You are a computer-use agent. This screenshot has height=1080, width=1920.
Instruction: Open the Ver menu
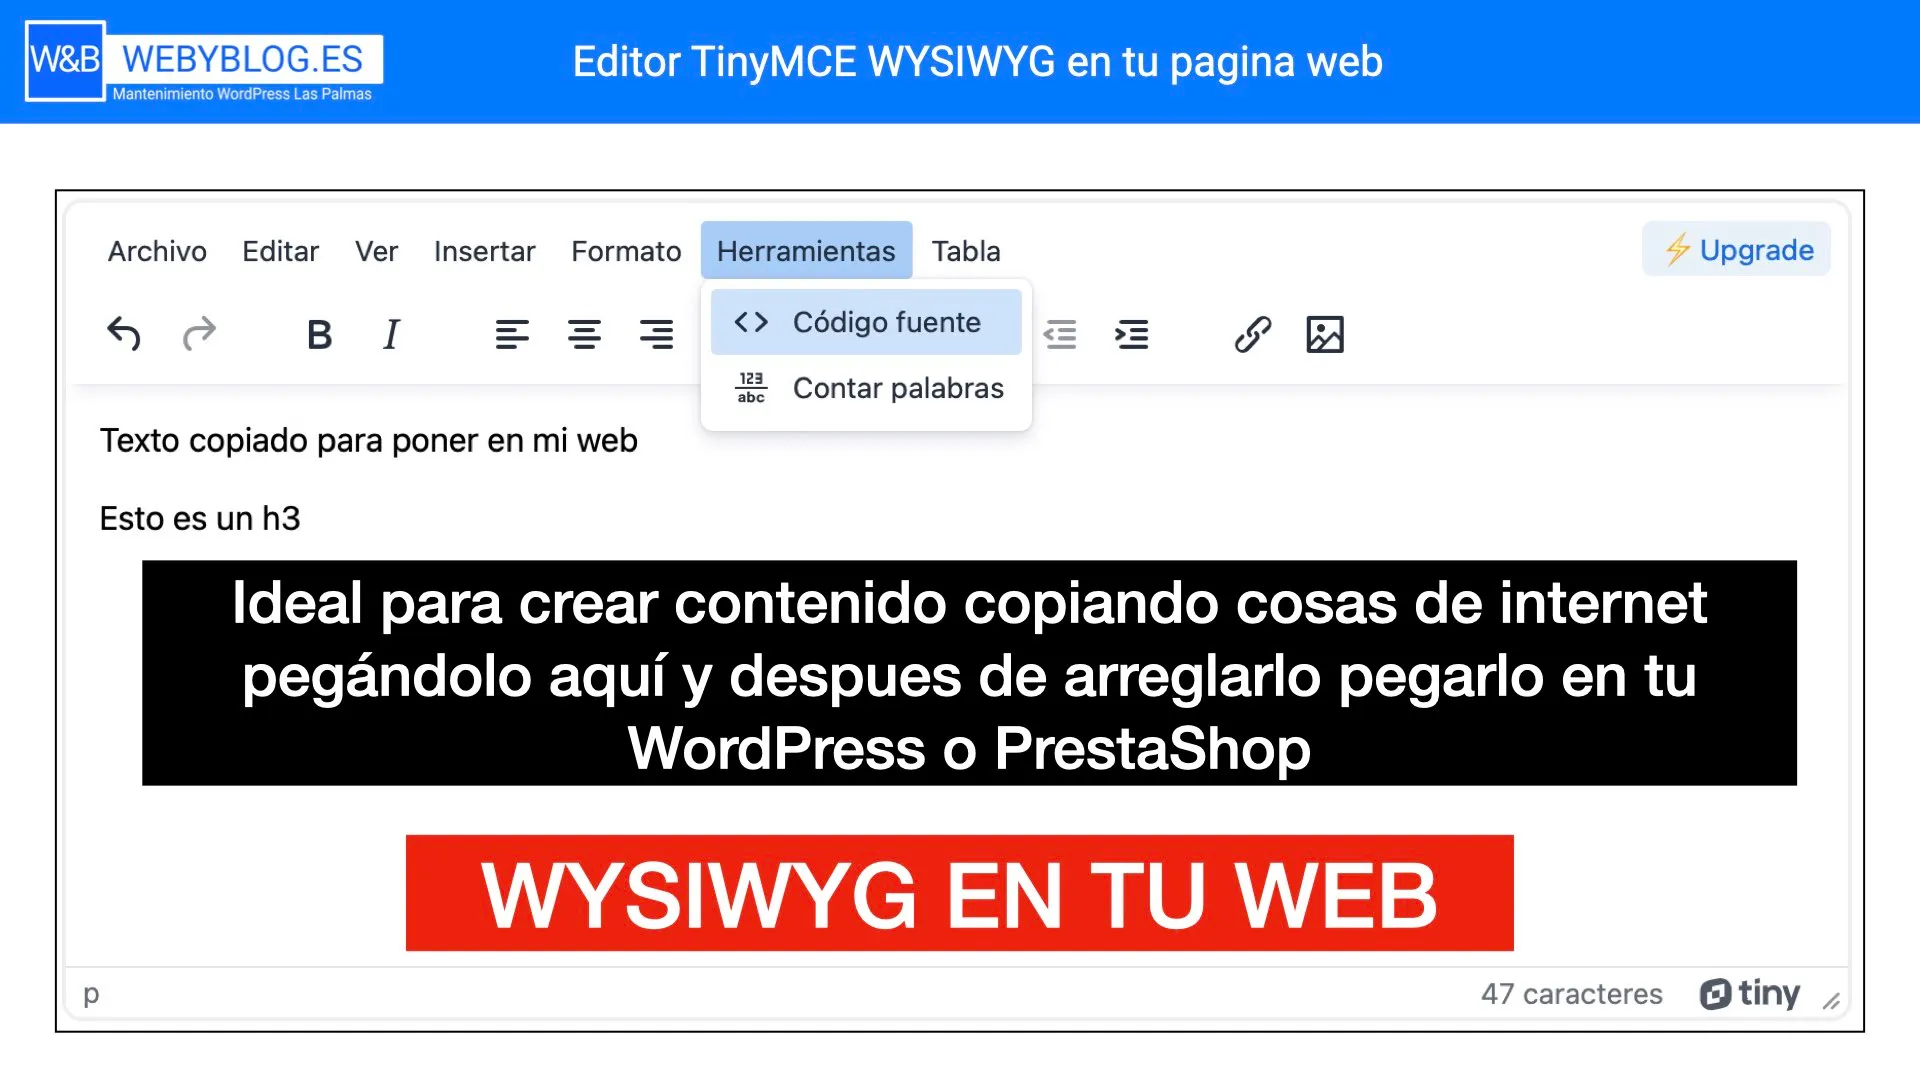376,251
